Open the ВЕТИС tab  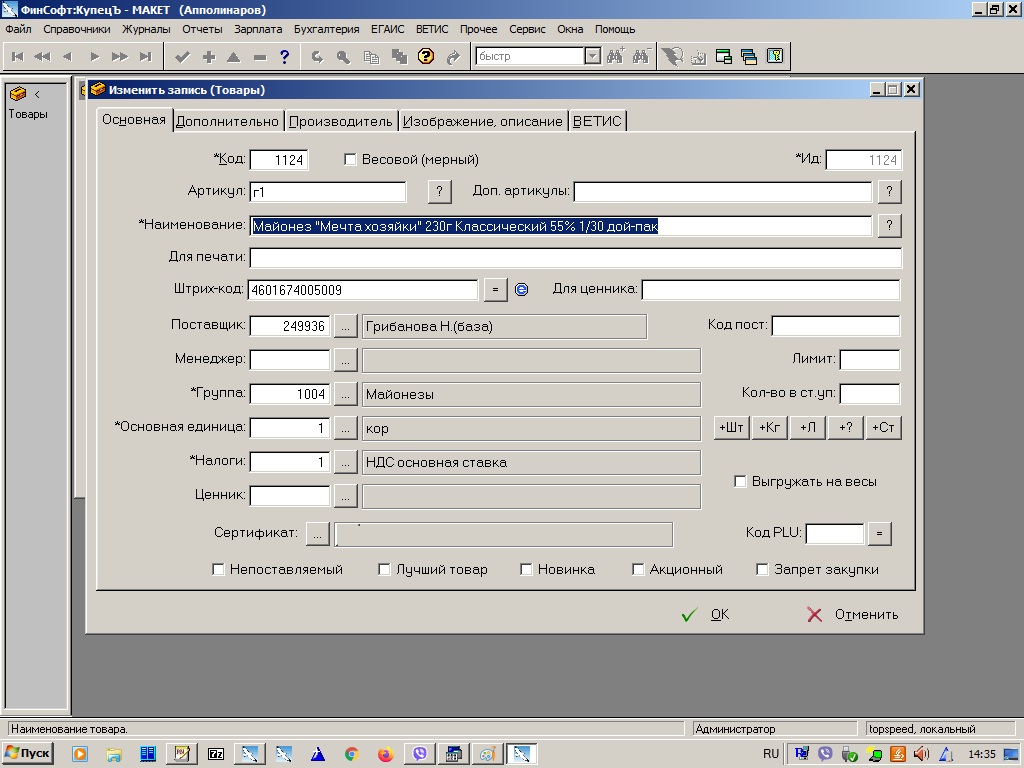[597, 121]
